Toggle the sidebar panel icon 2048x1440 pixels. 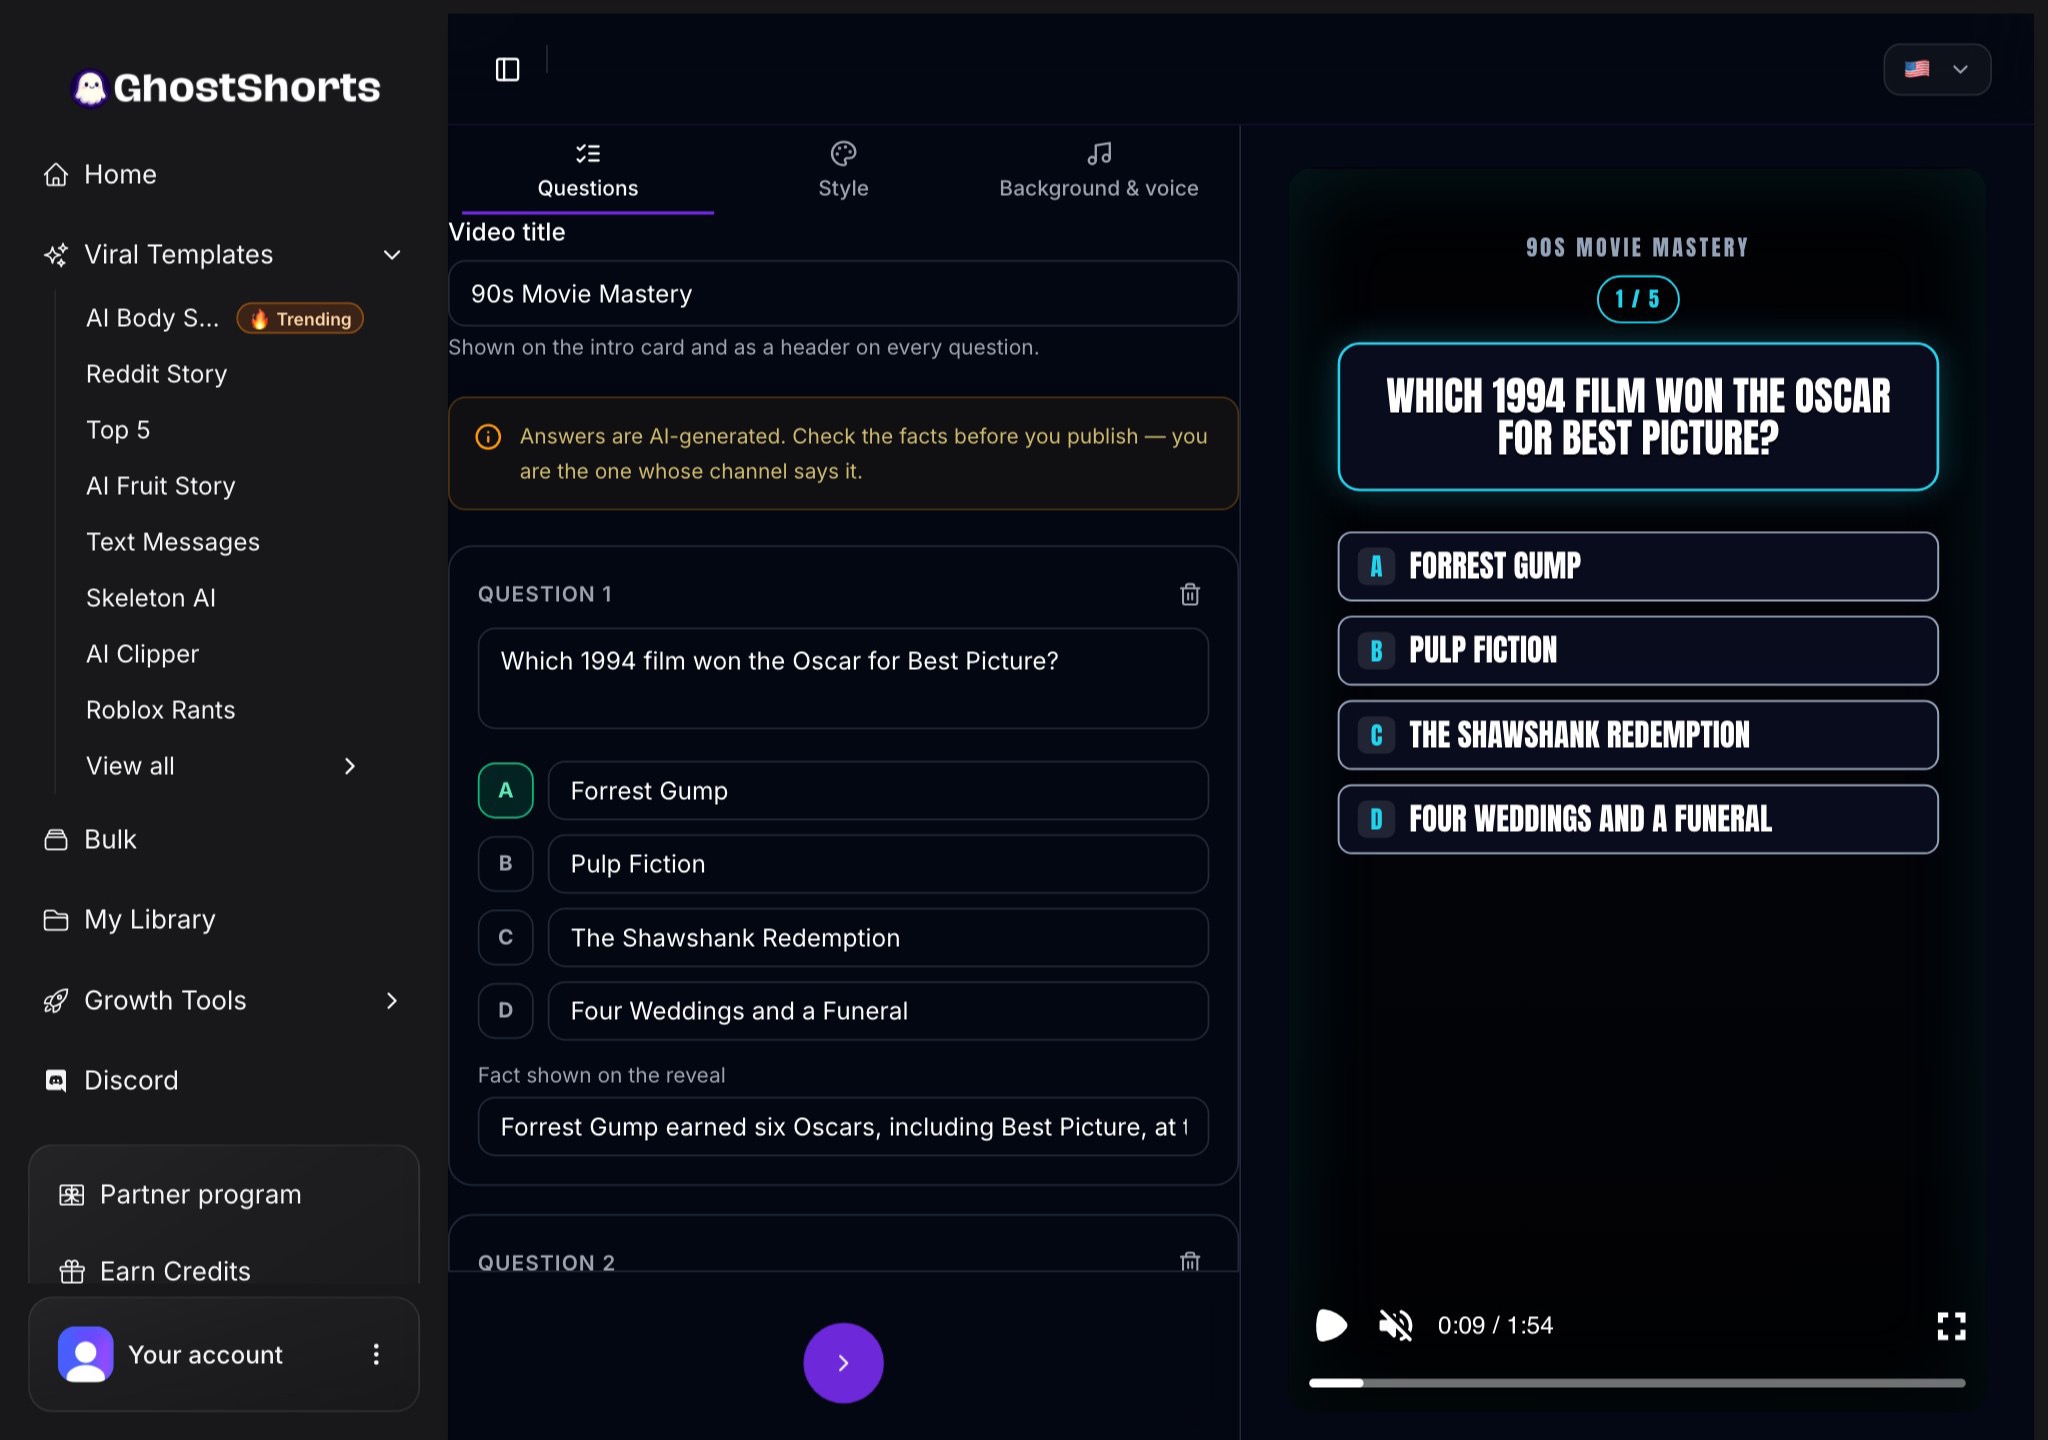[x=507, y=69]
